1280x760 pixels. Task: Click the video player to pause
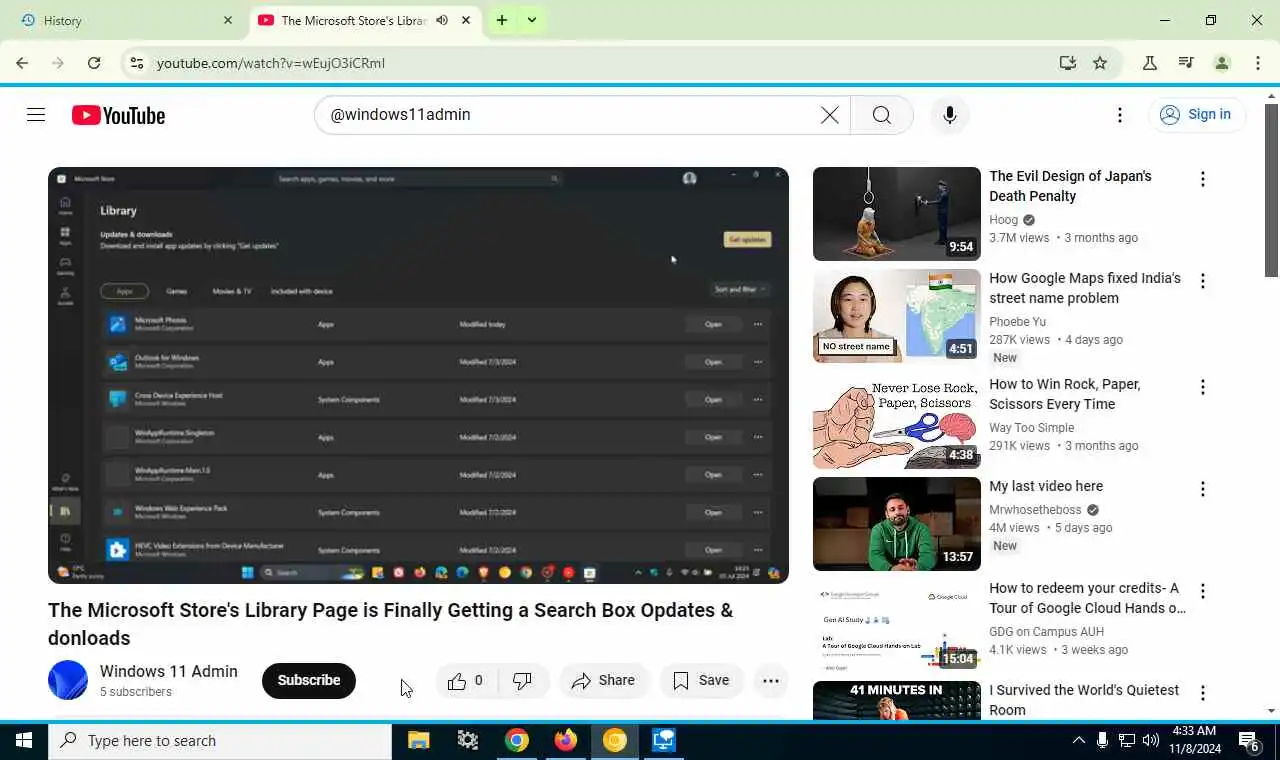pos(418,375)
